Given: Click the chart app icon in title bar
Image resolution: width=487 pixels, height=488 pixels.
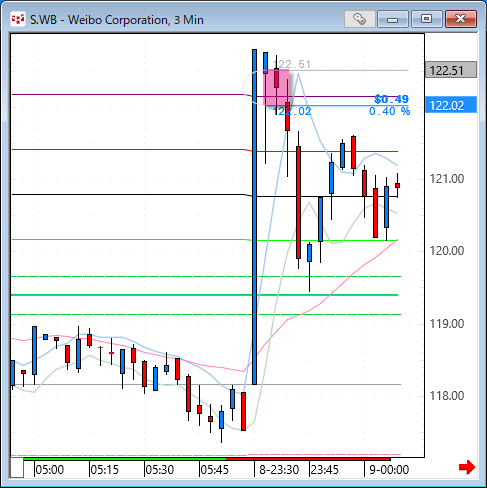Looking at the screenshot, I should tap(18, 19).
